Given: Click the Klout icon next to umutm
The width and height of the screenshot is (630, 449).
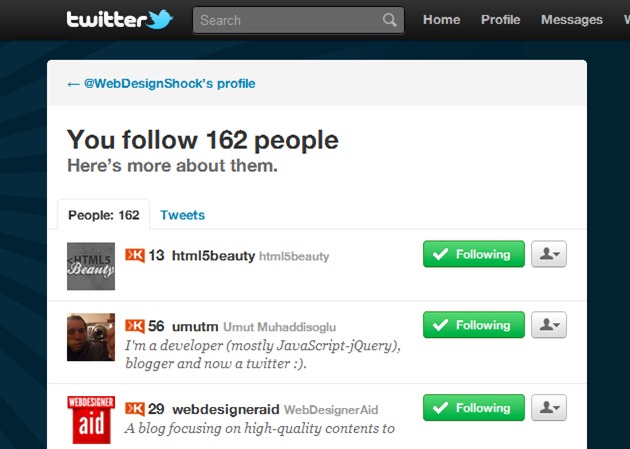Looking at the screenshot, I should pyautogui.click(x=135, y=326).
